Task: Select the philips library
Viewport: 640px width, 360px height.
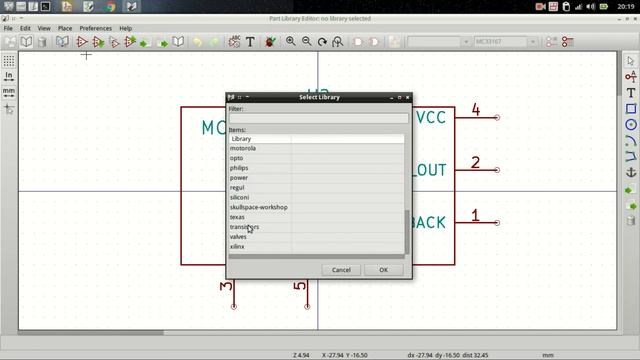Action: pos(316,168)
